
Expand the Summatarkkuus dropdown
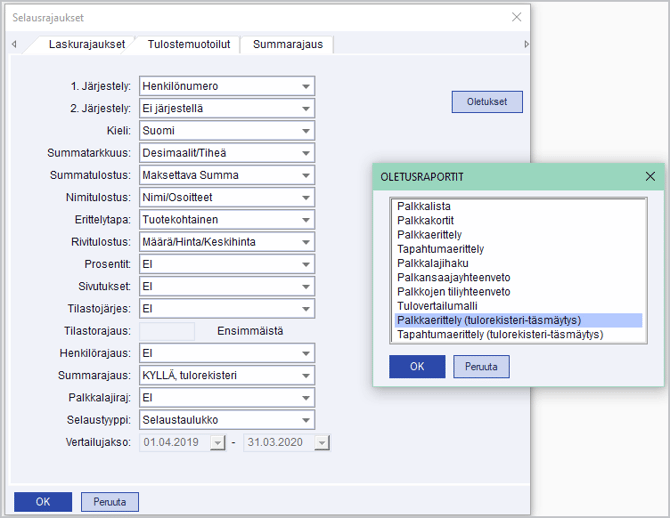(306, 153)
